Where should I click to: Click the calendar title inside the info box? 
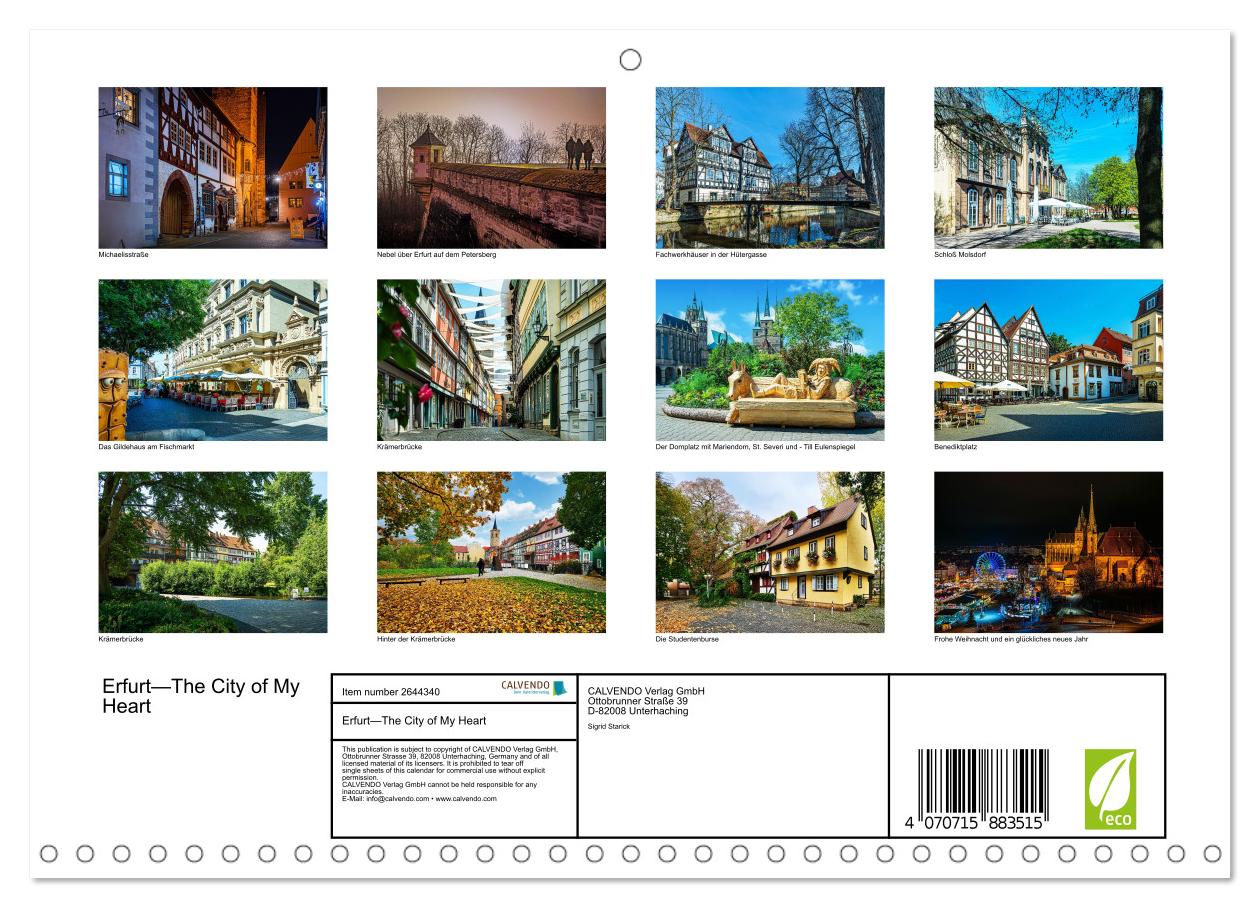coord(414,720)
